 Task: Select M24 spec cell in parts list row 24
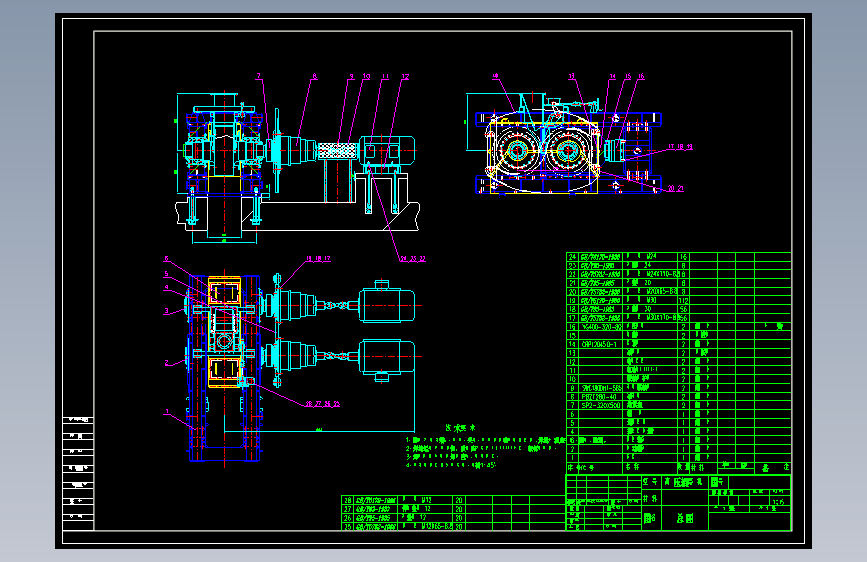tap(651, 257)
